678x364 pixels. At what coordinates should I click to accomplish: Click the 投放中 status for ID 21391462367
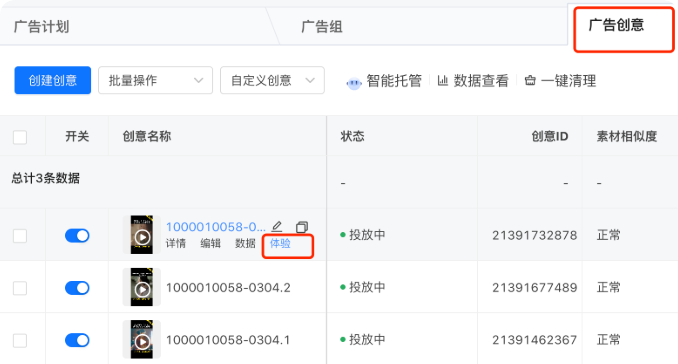tap(367, 339)
